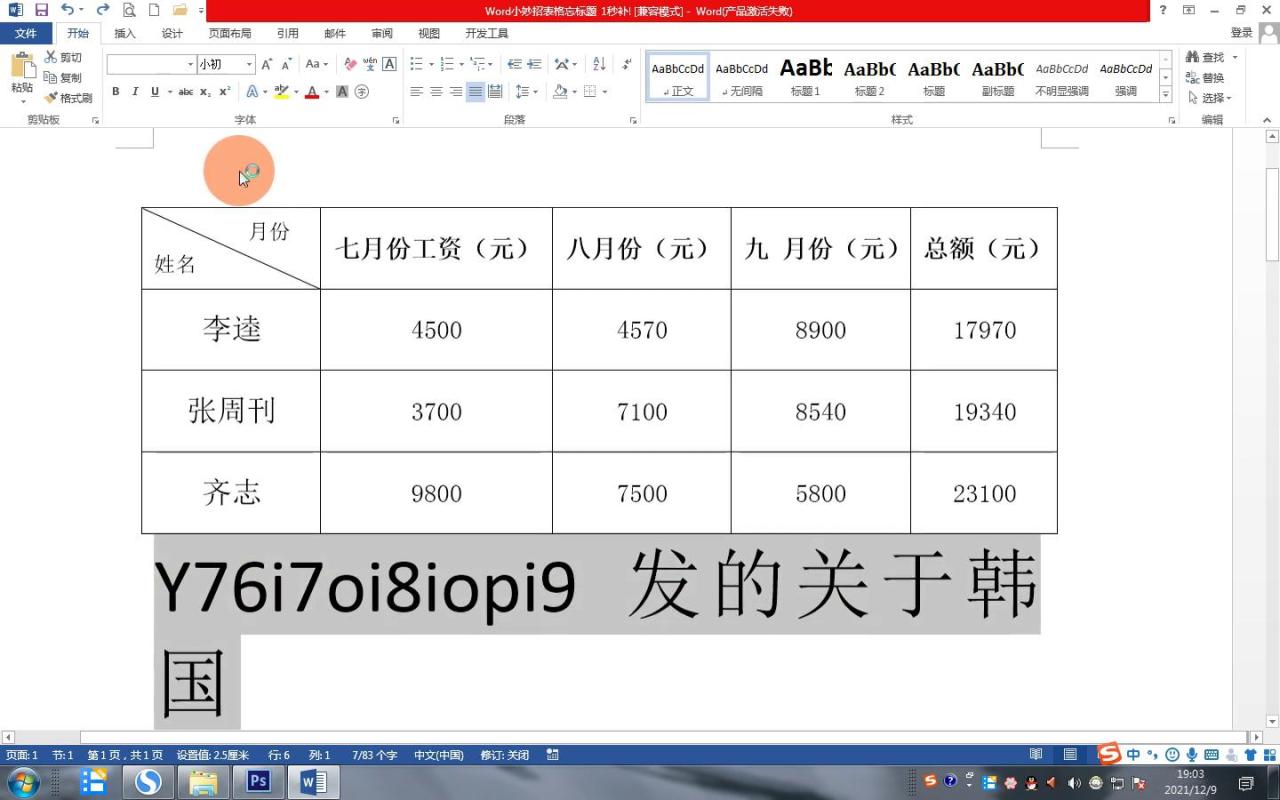The image size is (1280, 800).
Task: Open the Sort dialog icon
Action: (597, 63)
